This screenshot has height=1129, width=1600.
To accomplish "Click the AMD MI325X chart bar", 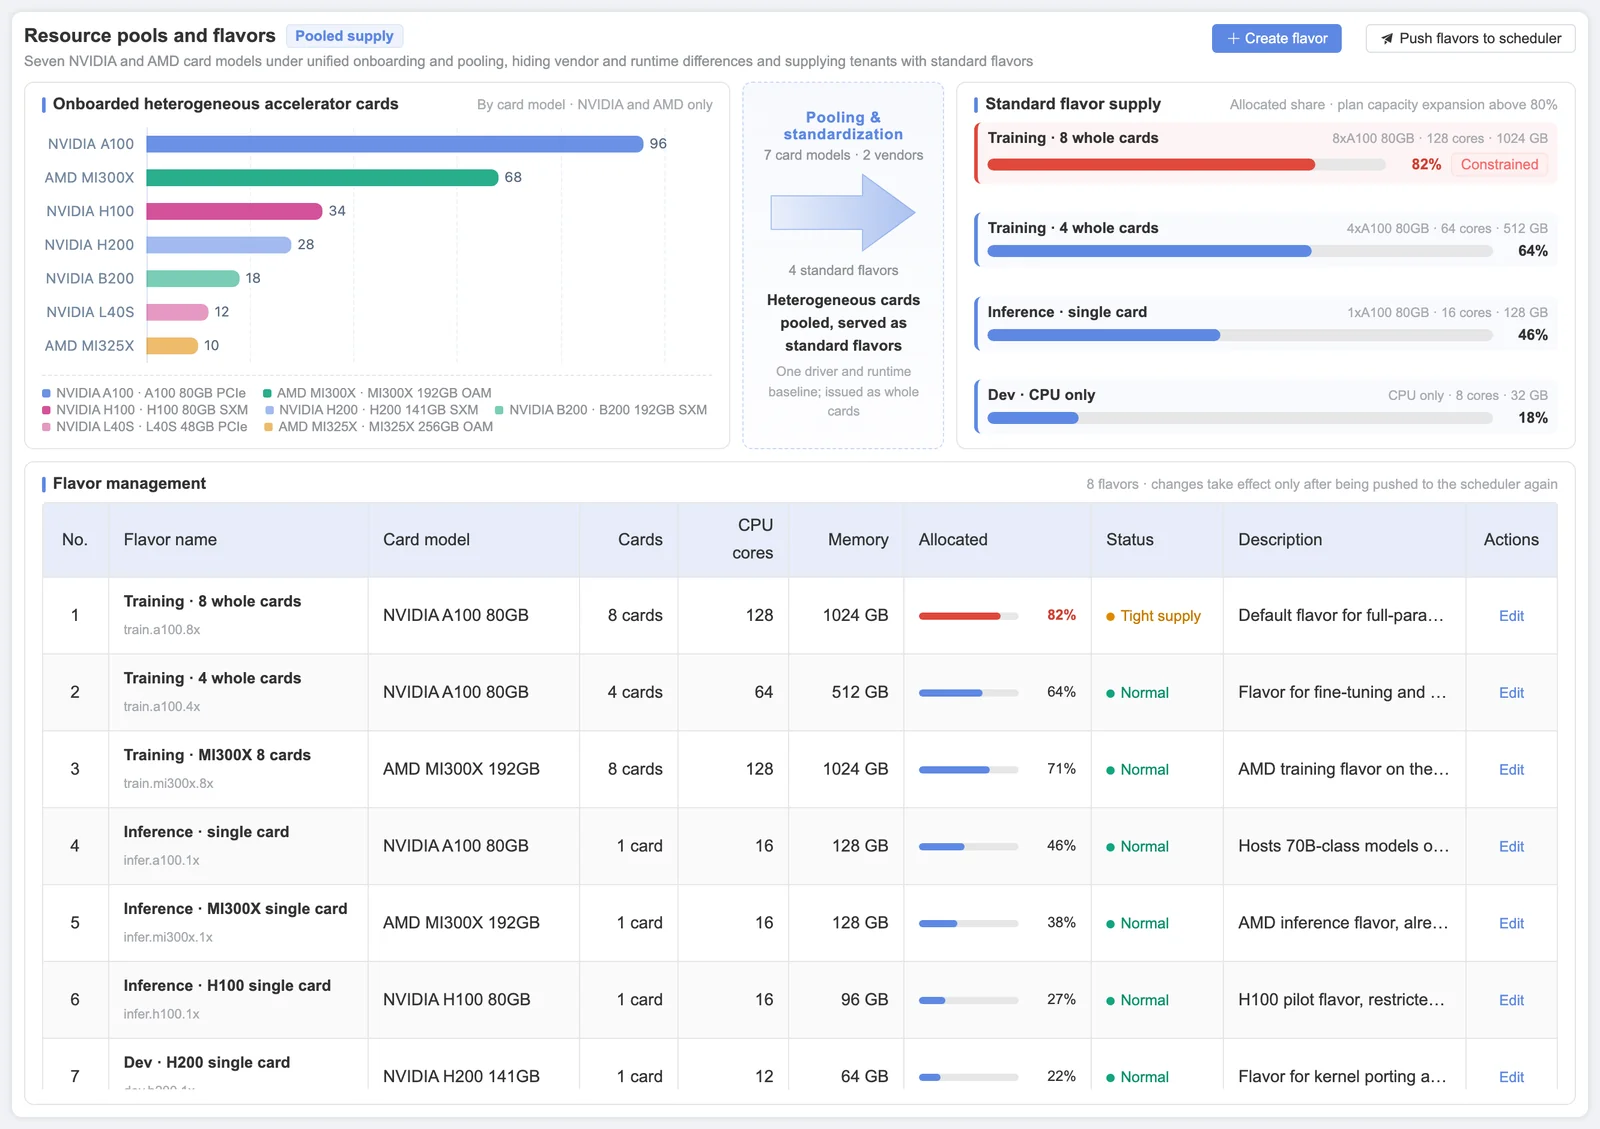I will 172,346.
